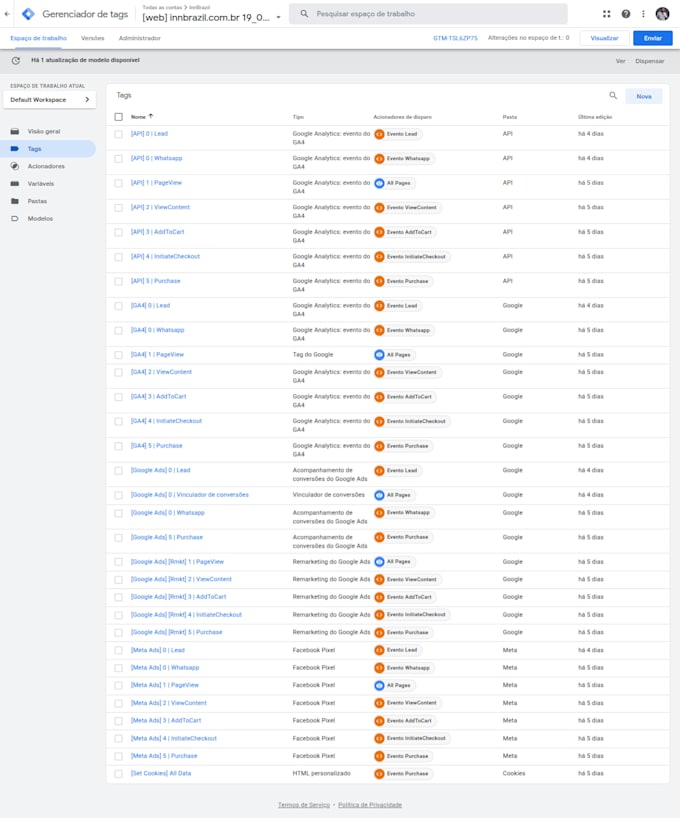Click All Pages trigger on Vinculador de conversões row
Viewport: 680px width, 818px height.
(x=395, y=495)
